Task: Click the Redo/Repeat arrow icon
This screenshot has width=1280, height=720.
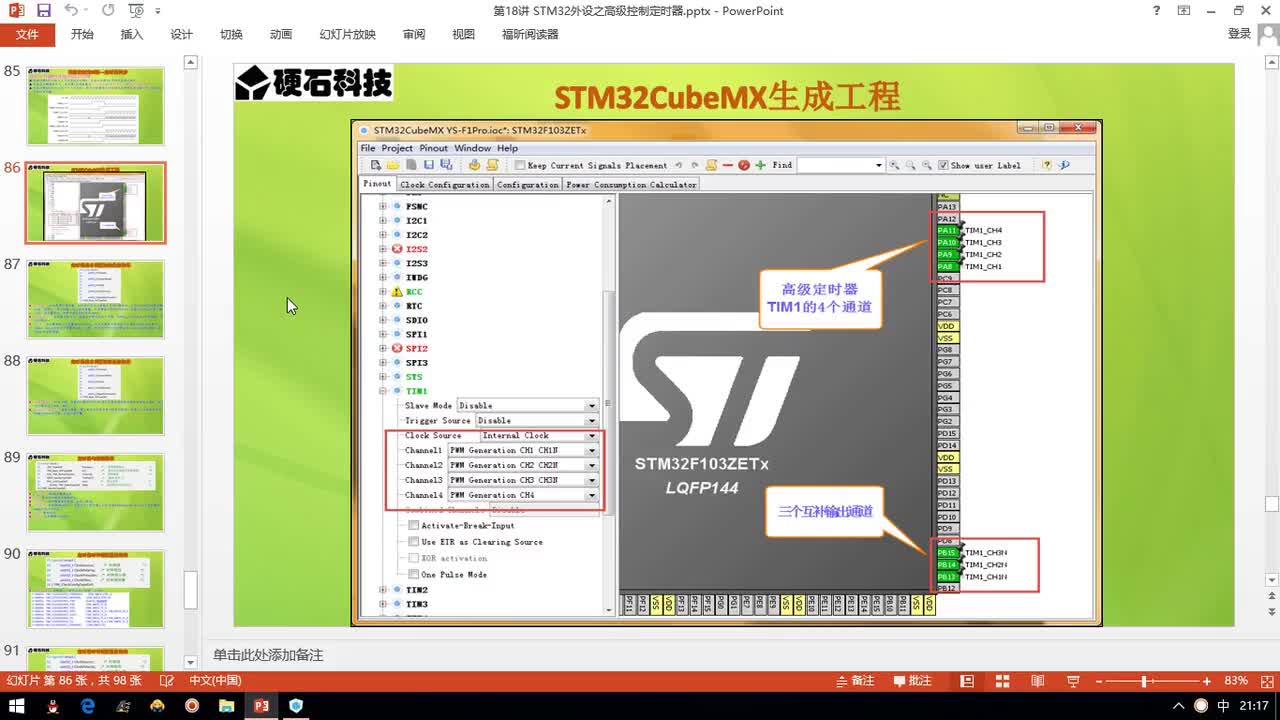Action: point(107,11)
